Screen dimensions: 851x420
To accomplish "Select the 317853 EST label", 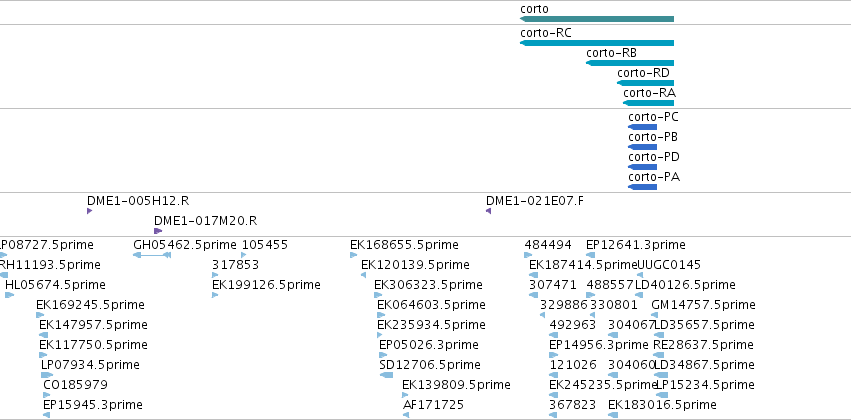I will (236, 265).
